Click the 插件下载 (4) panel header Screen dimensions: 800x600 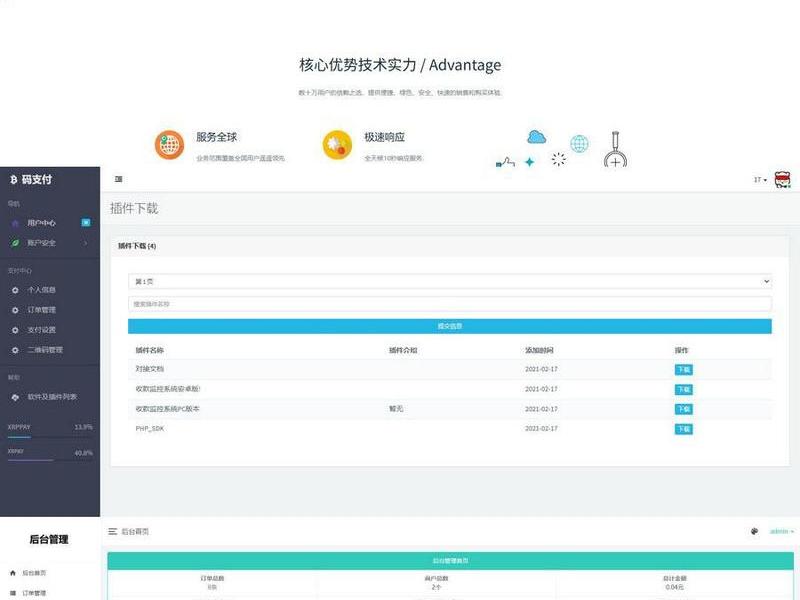pos(449,246)
